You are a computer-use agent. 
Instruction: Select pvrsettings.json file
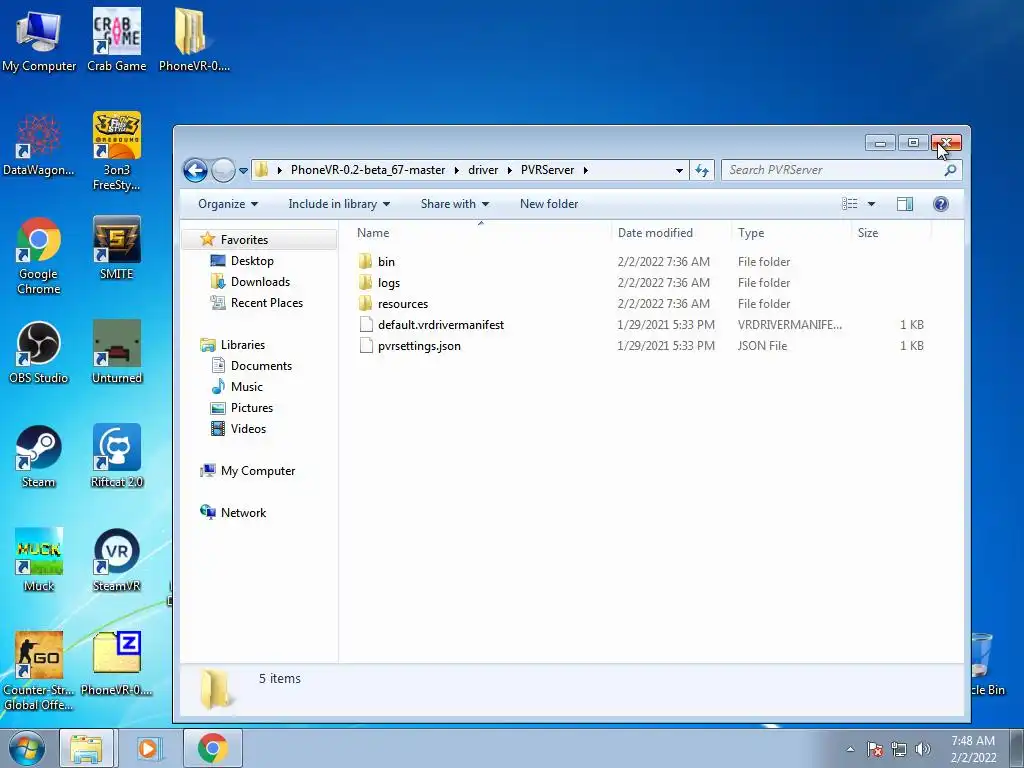pos(419,346)
